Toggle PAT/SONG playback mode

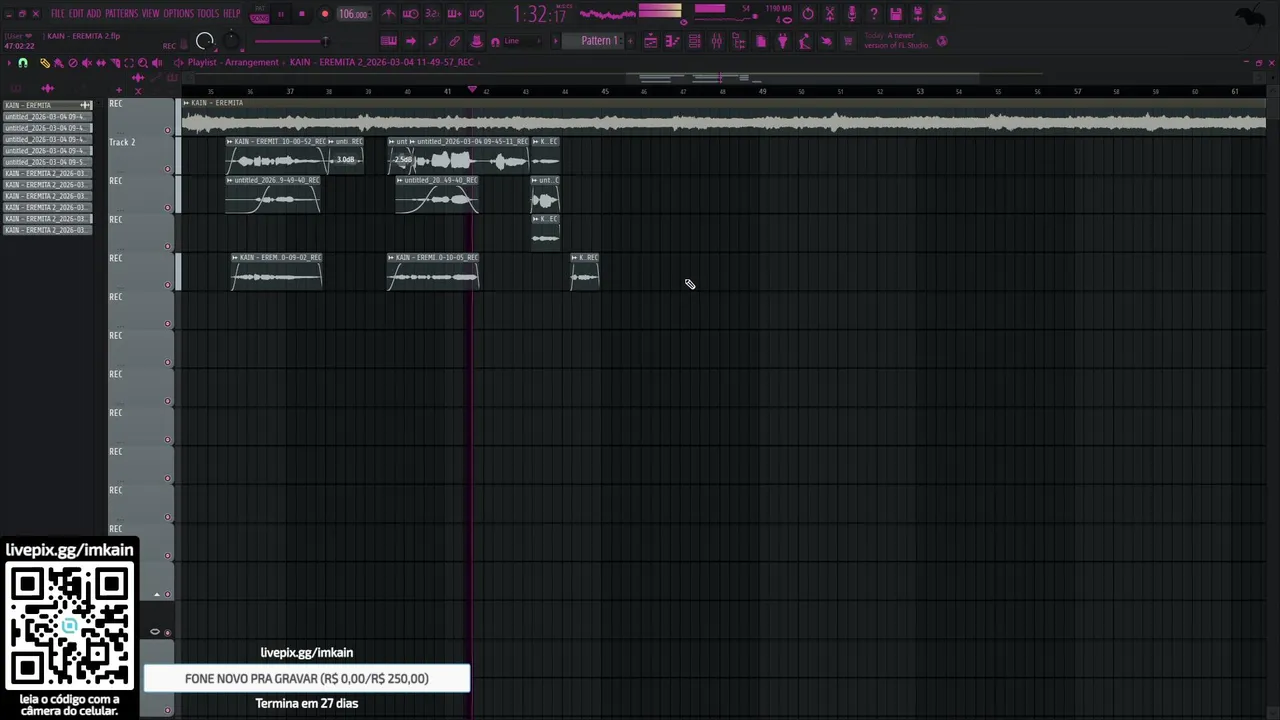click(x=260, y=14)
